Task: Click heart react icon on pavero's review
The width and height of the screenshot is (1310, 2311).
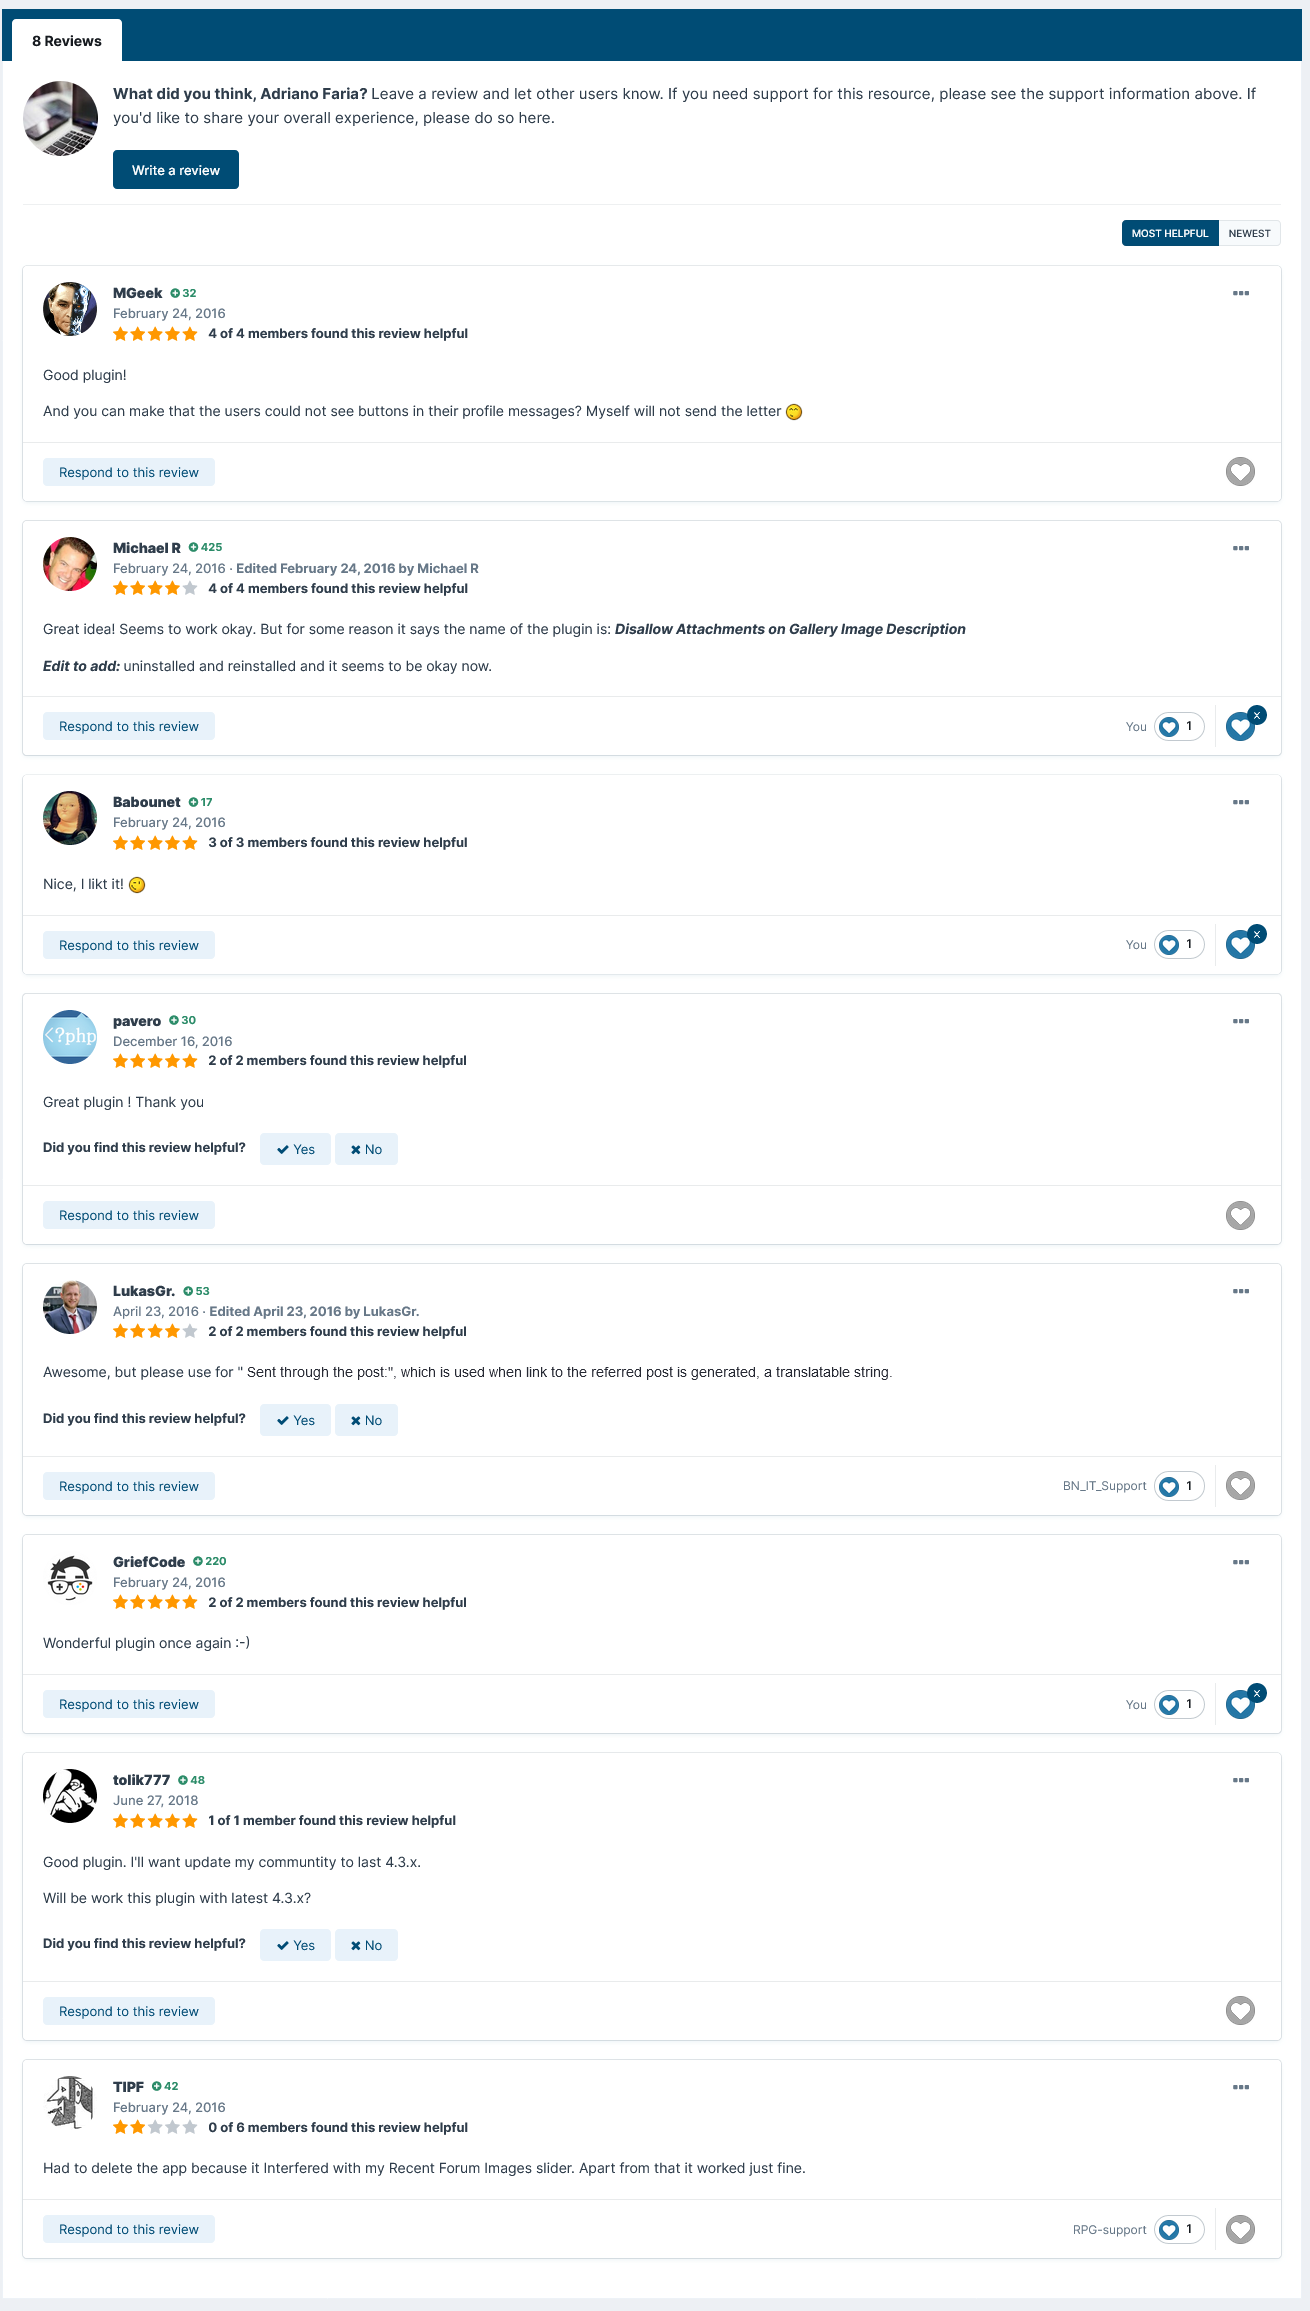Action: pyautogui.click(x=1240, y=1215)
